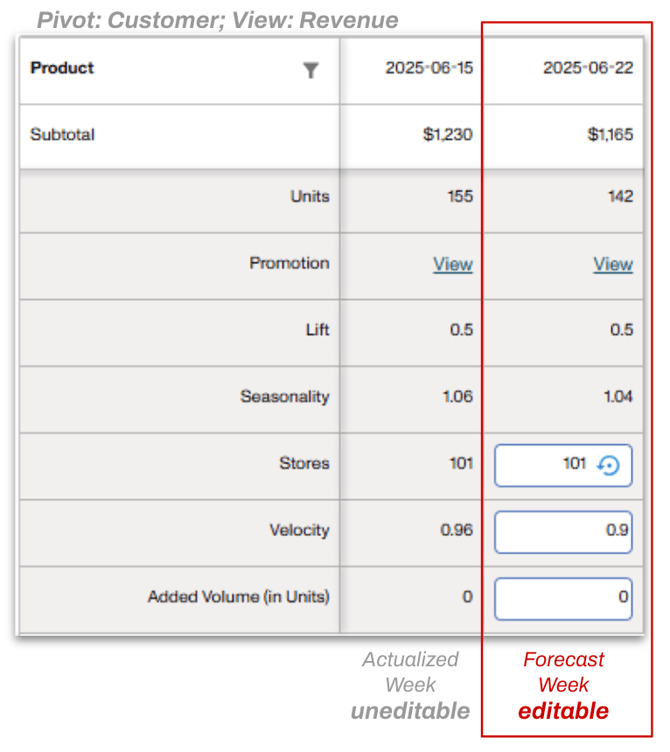This screenshot has height=752, width=670.
Task: Select the Seasonality value 1.04
Action: pos(617,397)
